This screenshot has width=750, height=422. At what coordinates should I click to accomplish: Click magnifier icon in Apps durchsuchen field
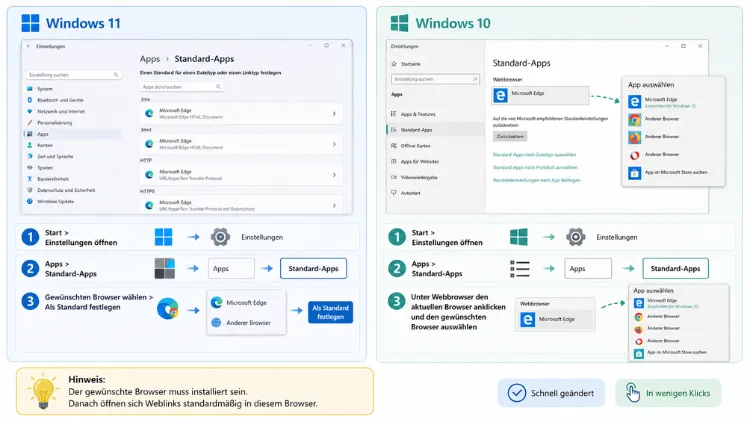(x=218, y=87)
